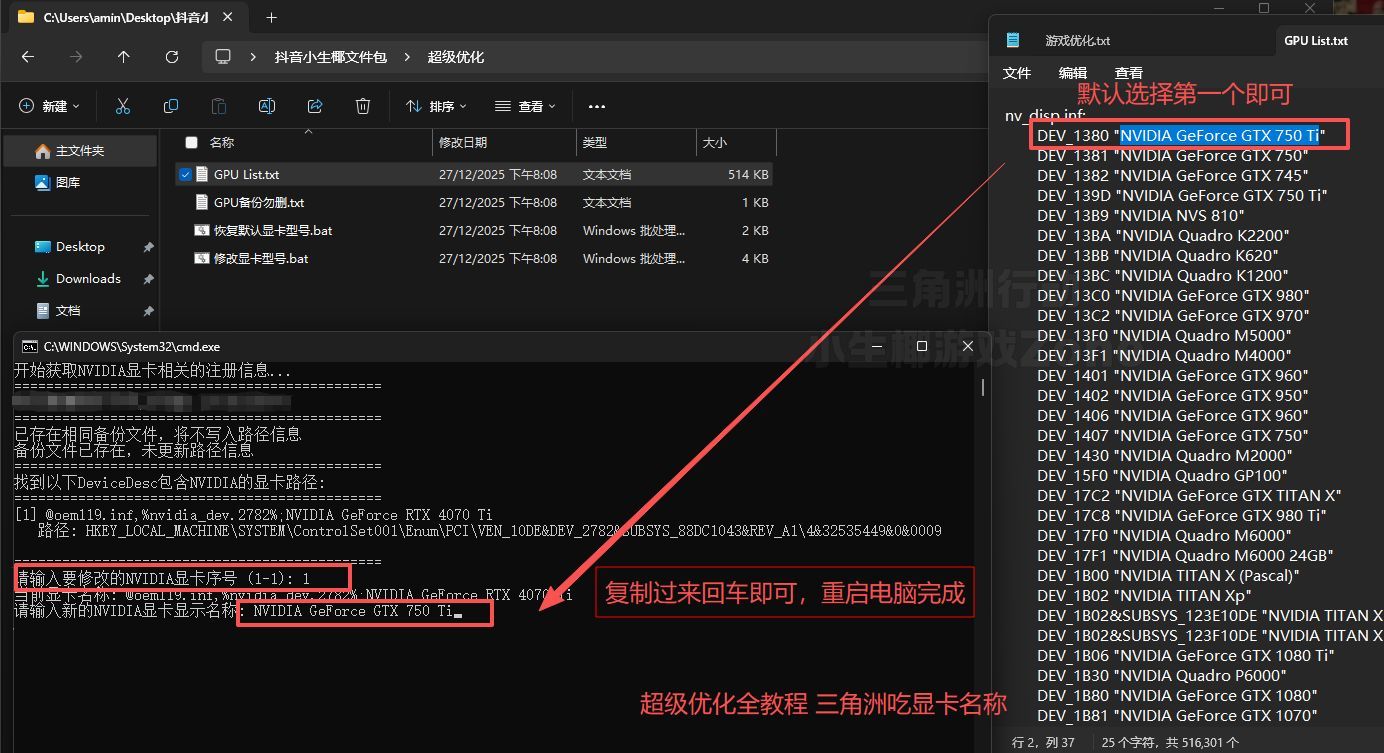Switch to 游戏优化.txt tab in Notepad
1384x753 pixels.
point(1077,40)
